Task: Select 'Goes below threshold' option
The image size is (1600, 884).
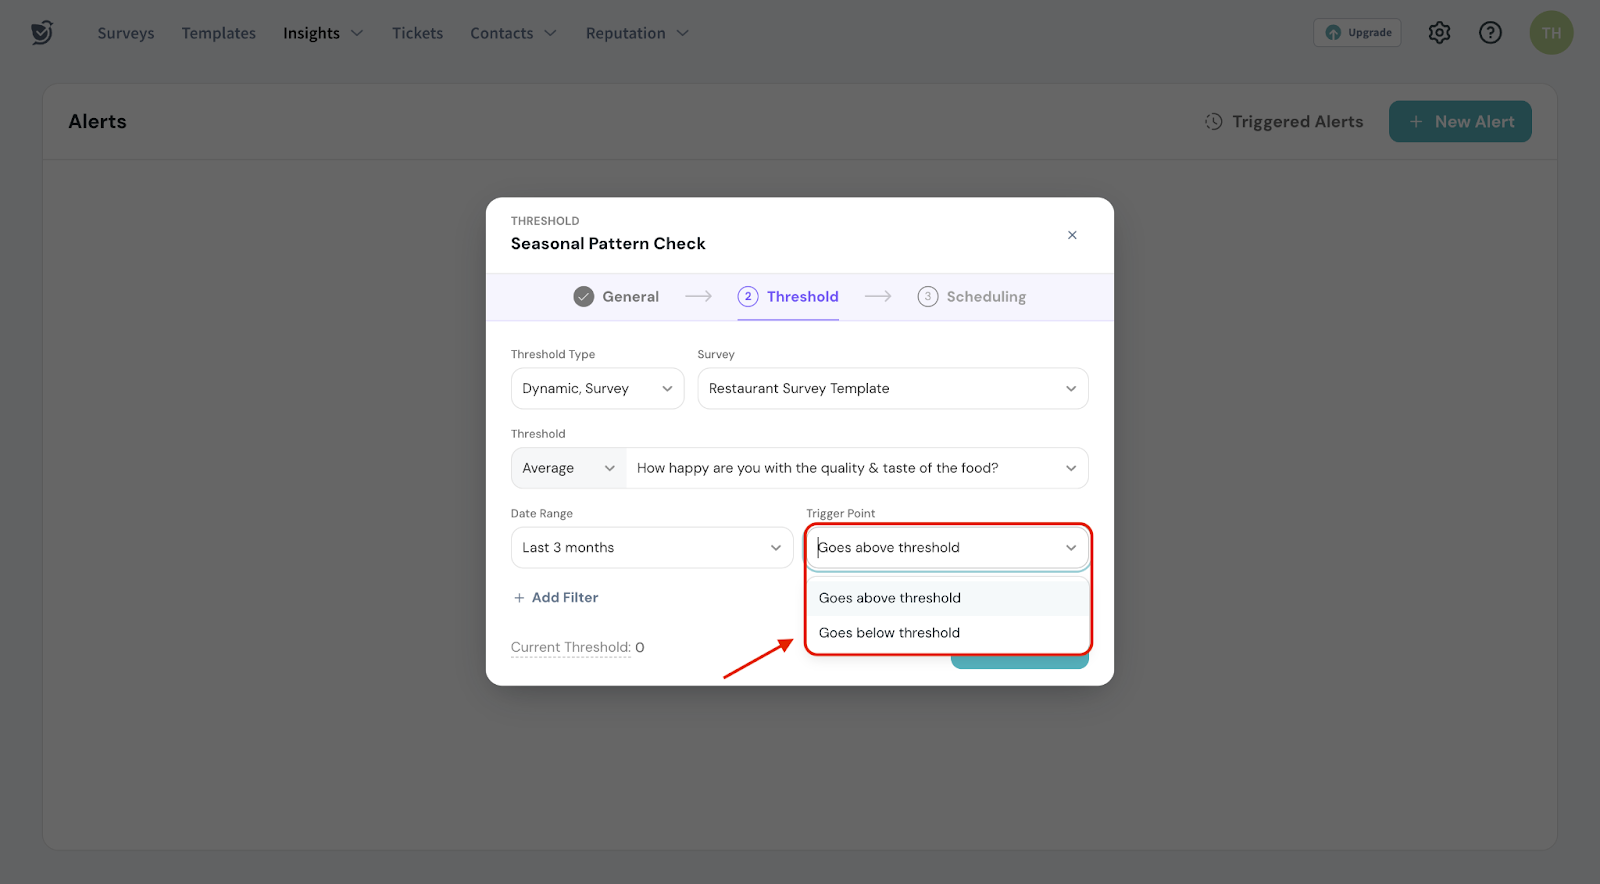Action: click(889, 633)
